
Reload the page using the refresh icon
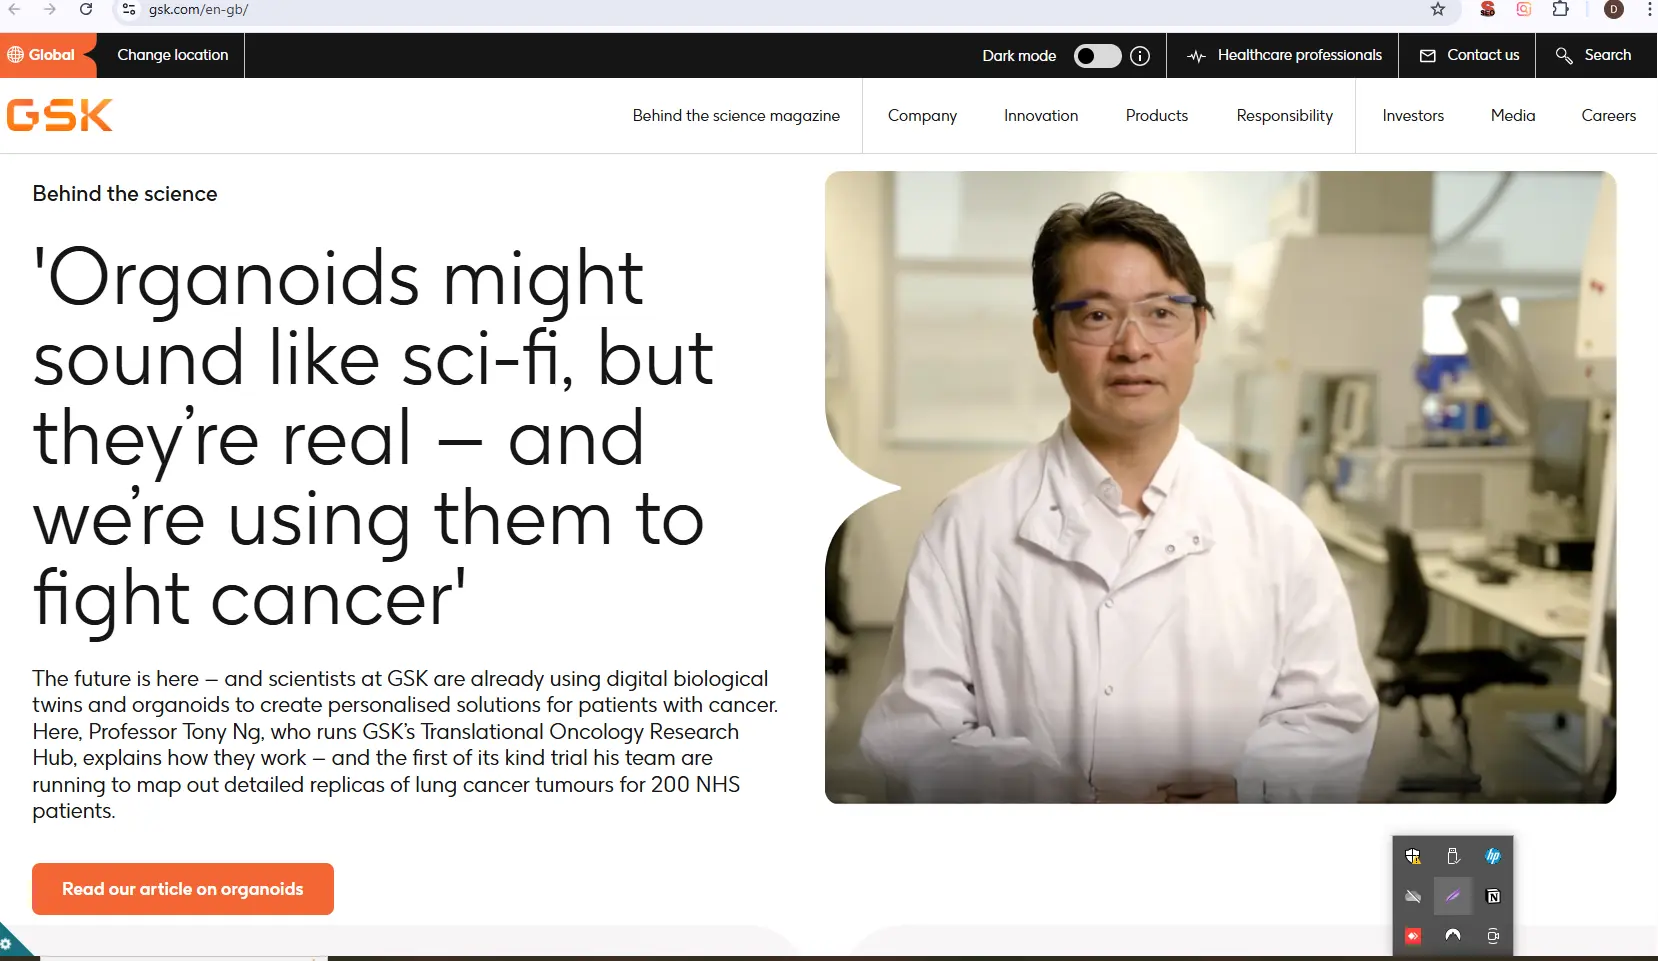[x=86, y=9]
